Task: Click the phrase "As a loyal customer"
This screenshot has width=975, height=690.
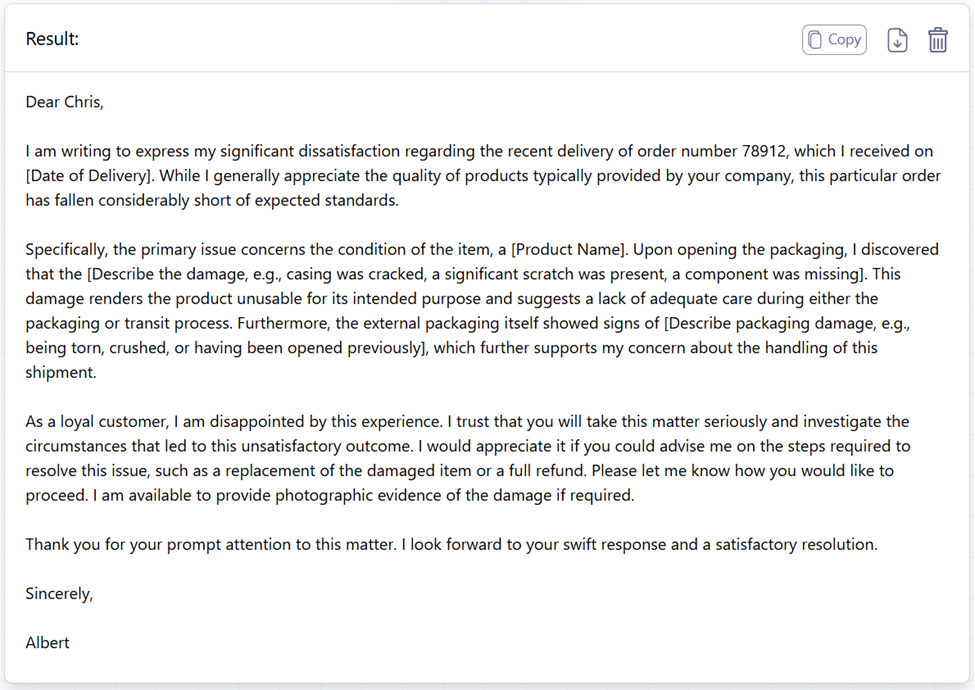Action: 96,421
